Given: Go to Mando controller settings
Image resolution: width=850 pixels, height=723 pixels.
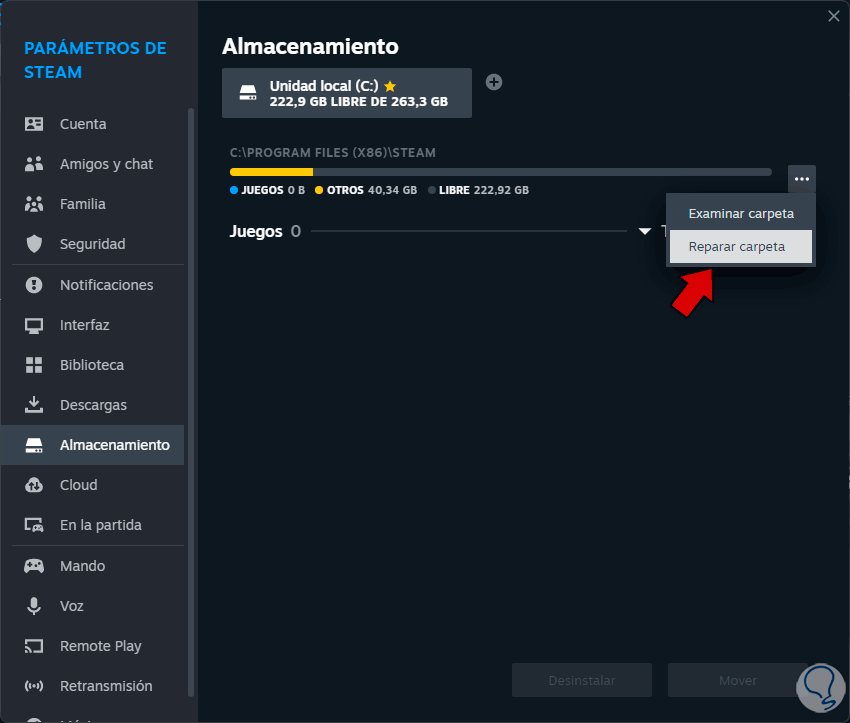Looking at the screenshot, I should pyautogui.click(x=93, y=566).
